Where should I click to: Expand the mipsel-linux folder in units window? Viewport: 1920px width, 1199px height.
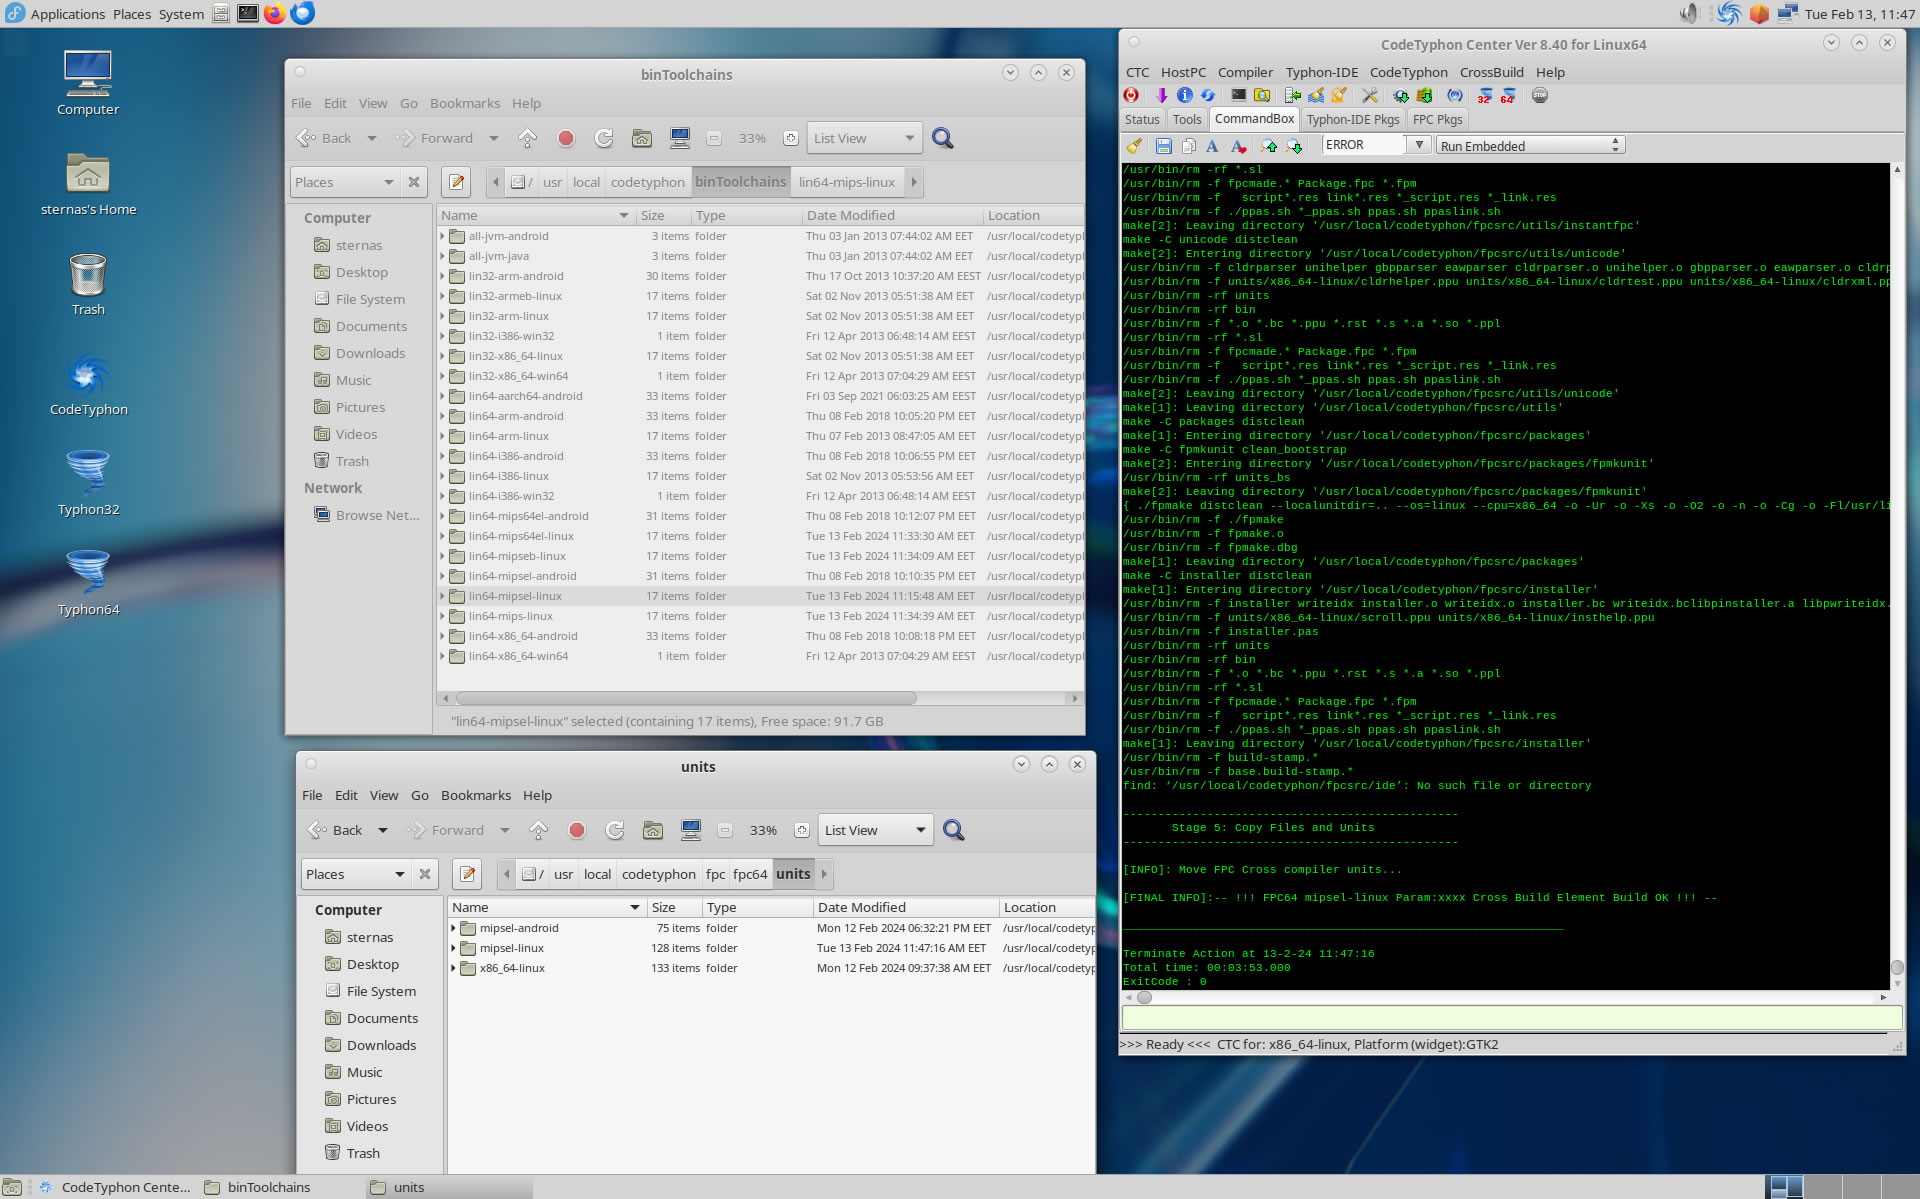pos(453,948)
